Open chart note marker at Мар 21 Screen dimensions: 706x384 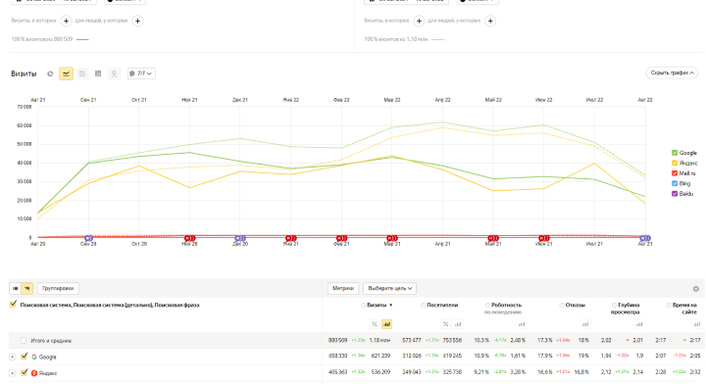pos(392,238)
